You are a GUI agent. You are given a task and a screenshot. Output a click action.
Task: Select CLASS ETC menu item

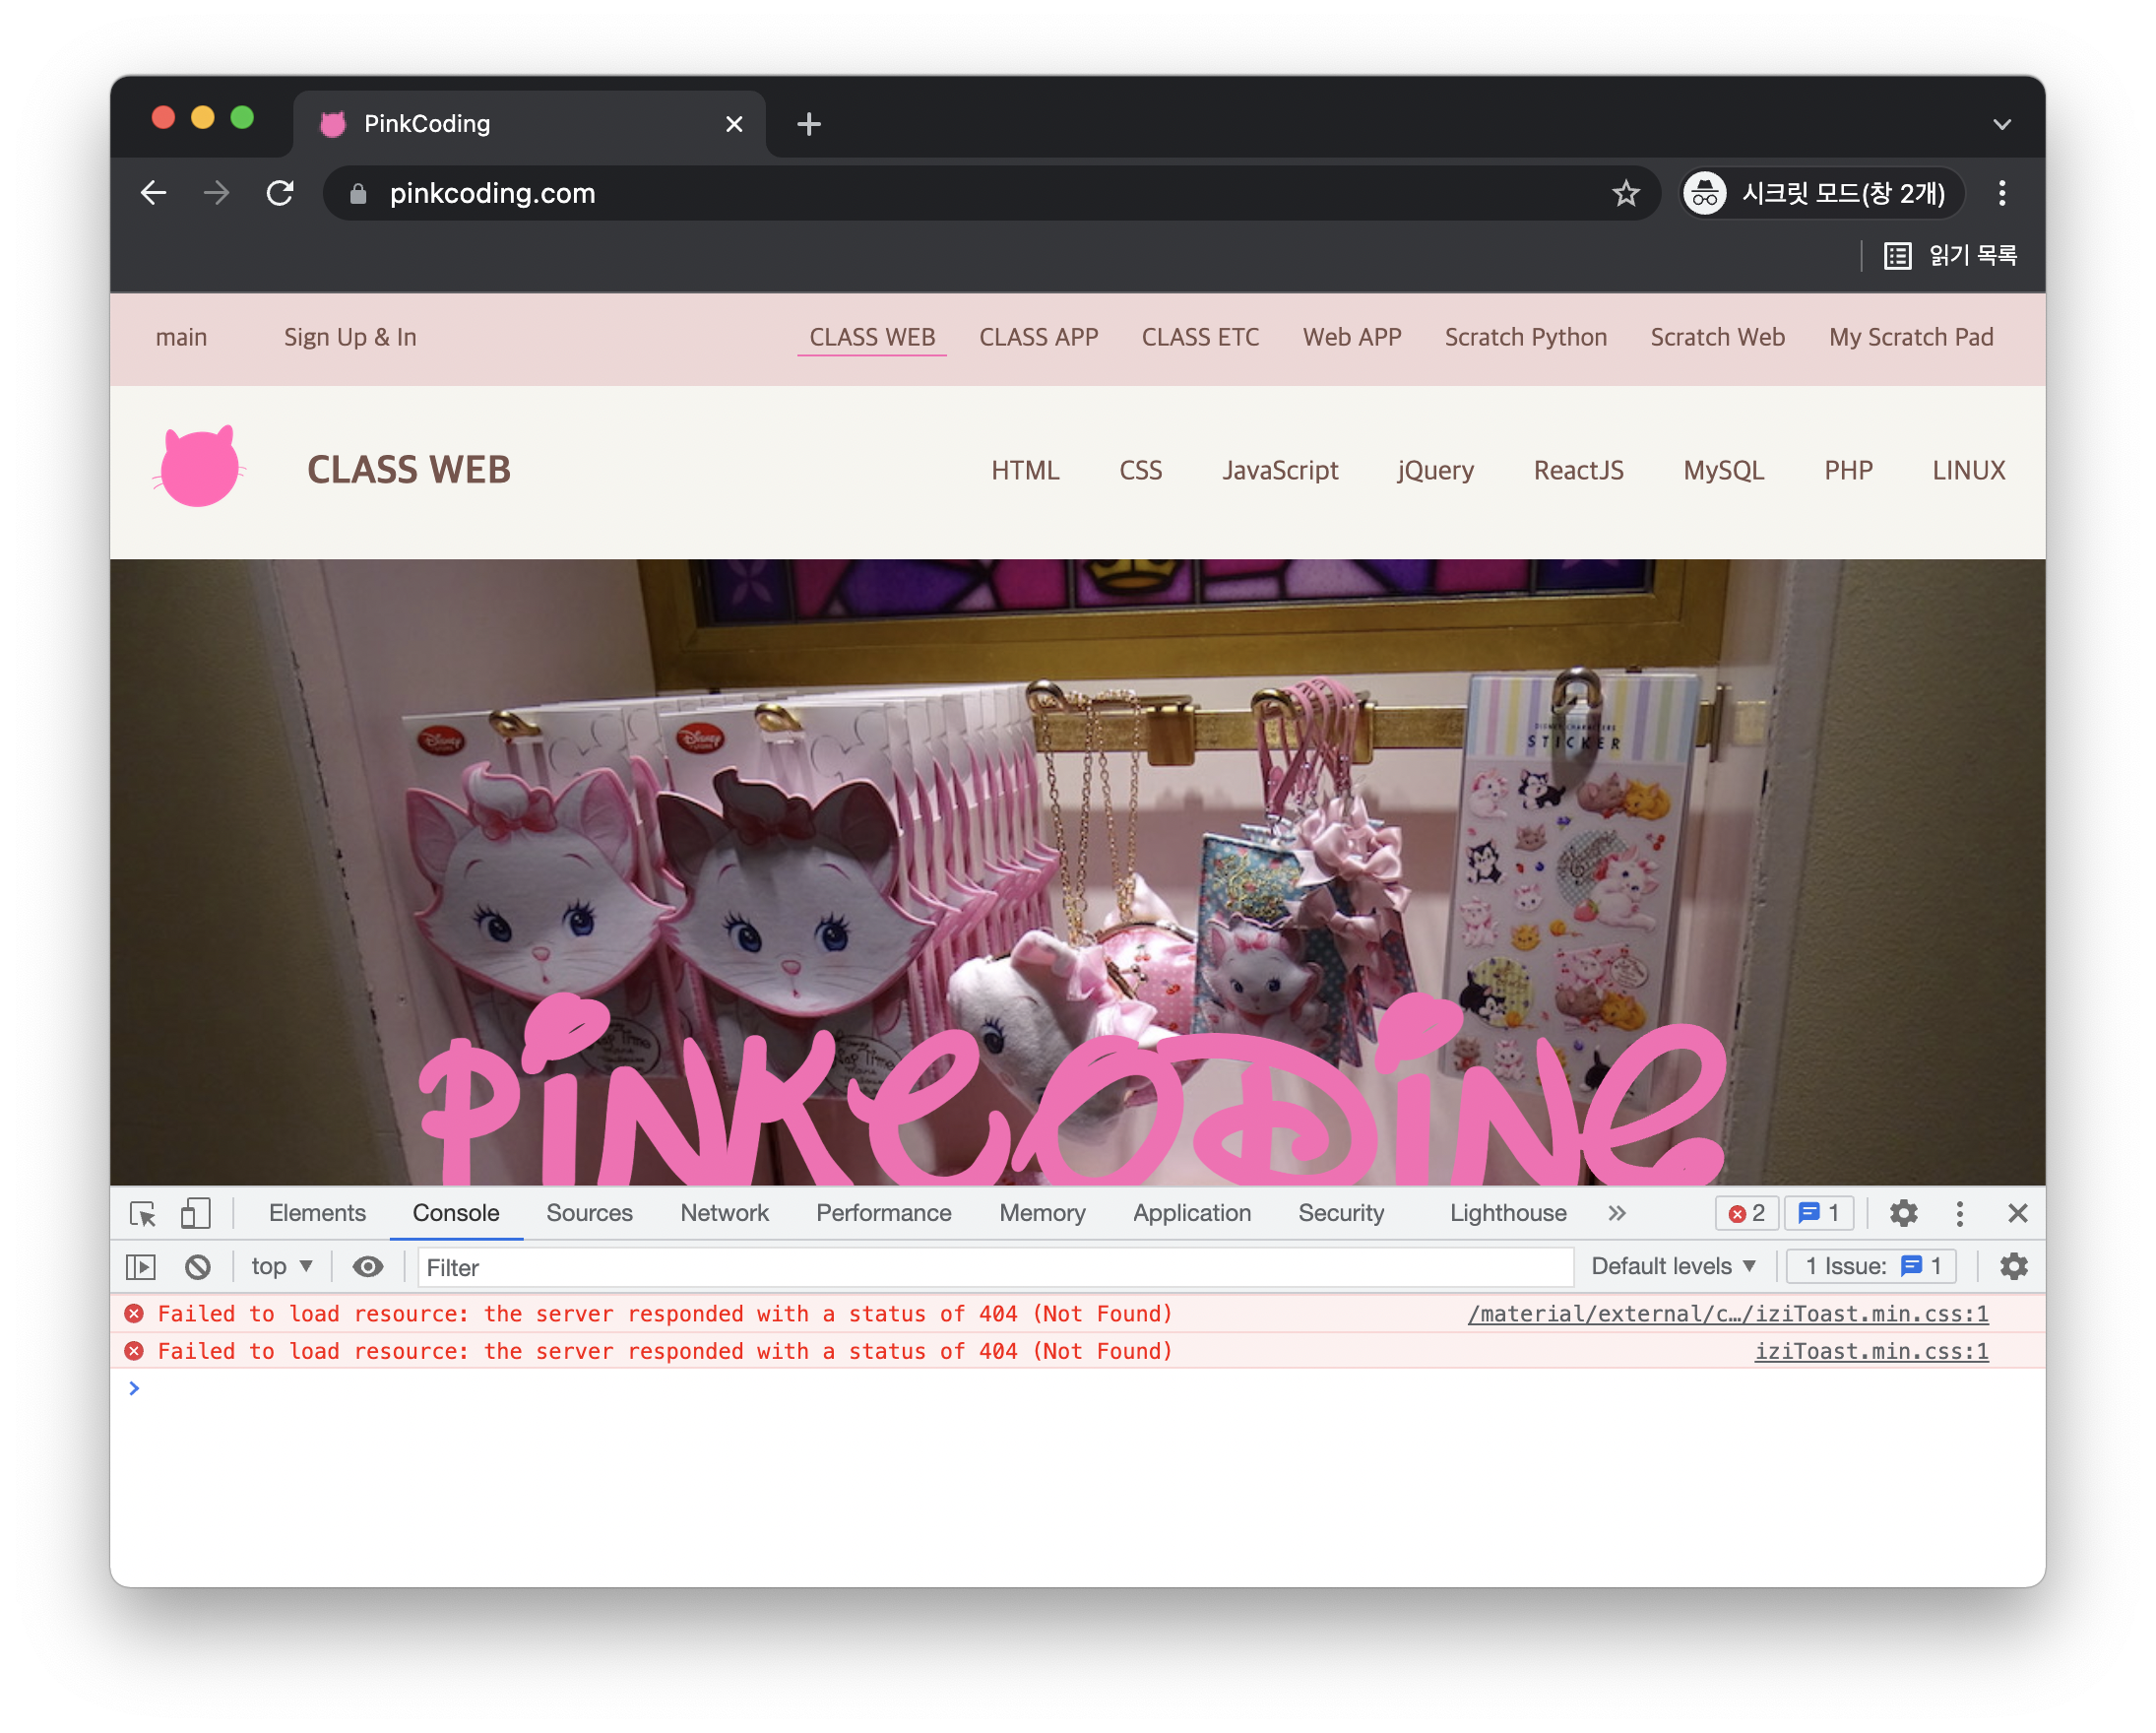(x=1200, y=337)
